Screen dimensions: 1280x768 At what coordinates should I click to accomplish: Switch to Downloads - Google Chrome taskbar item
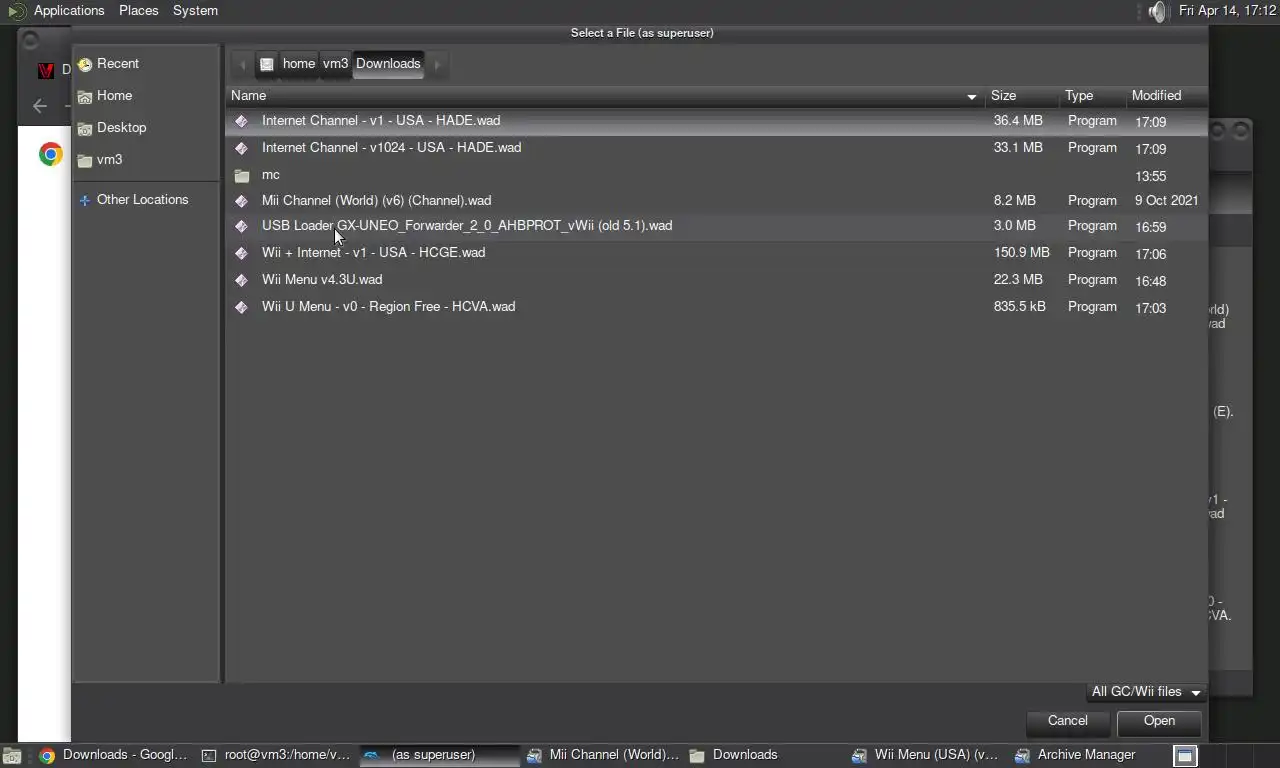(x=114, y=755)
